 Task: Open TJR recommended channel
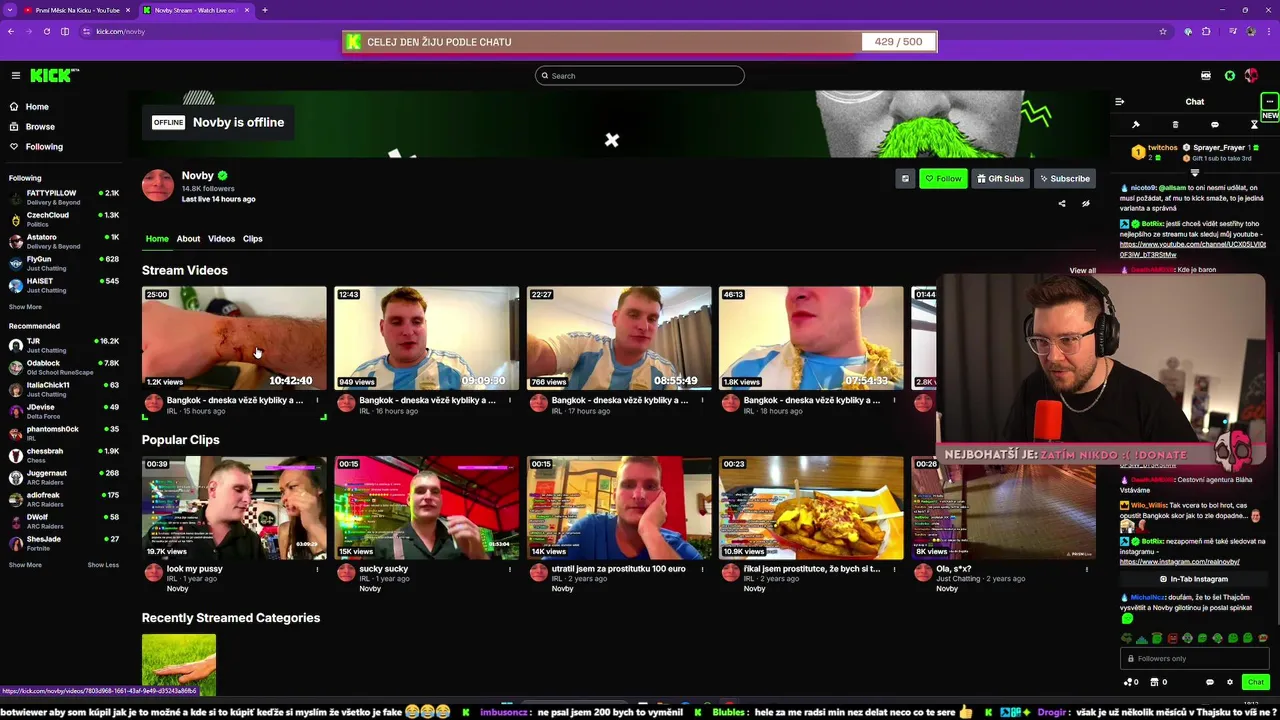62,345
